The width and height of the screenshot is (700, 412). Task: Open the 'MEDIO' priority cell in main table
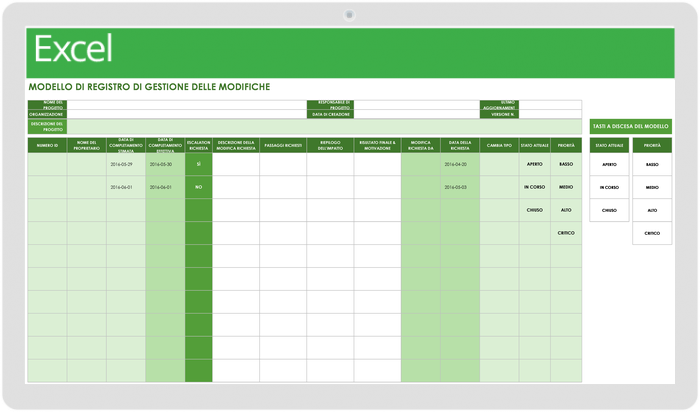click(x=566, y=187)
